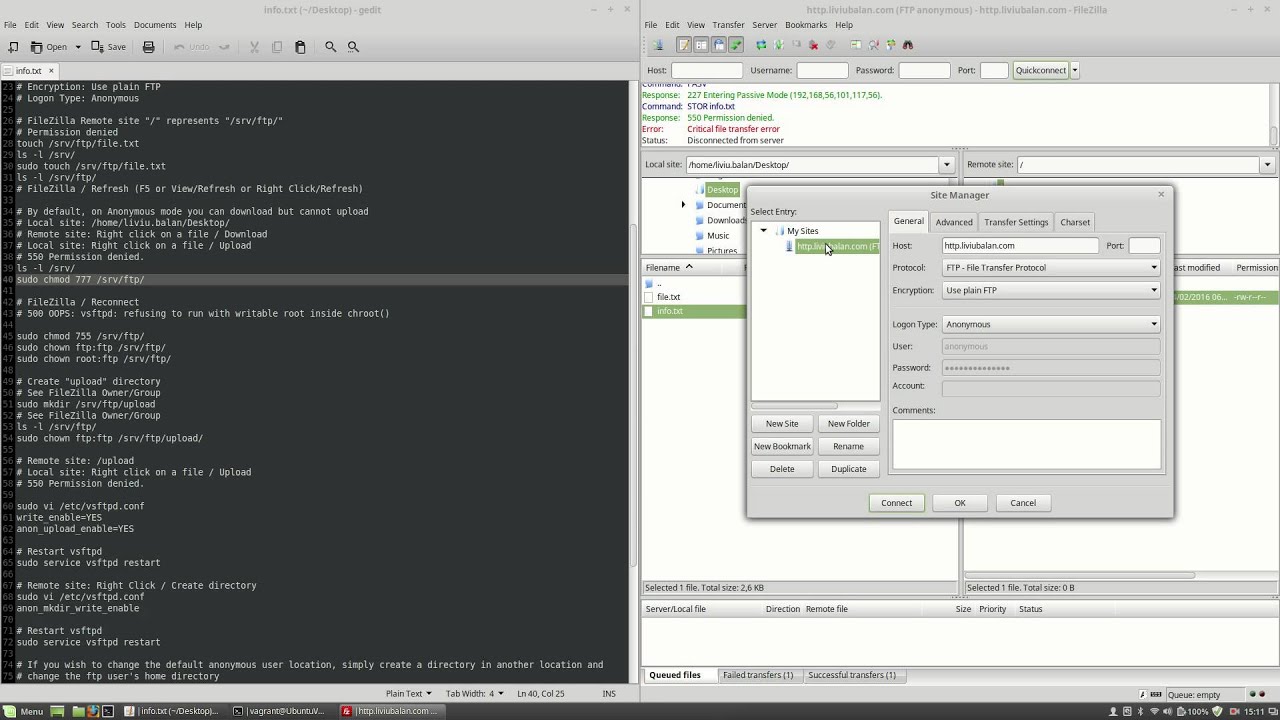The width and height of the screenshot is (1280, 720).
Task: Switch to the Charset tab
Action: 1075,222
